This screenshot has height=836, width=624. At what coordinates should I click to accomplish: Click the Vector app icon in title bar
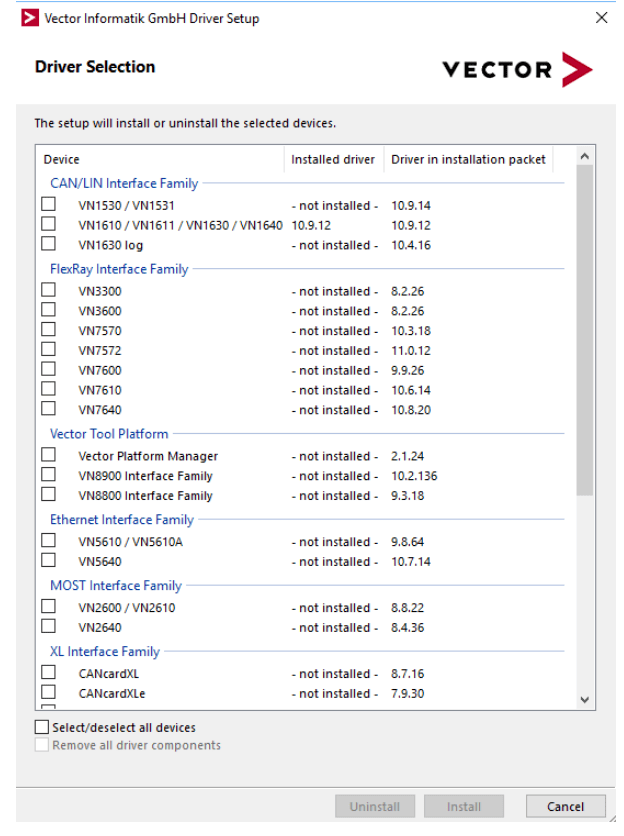coord(30,18)
